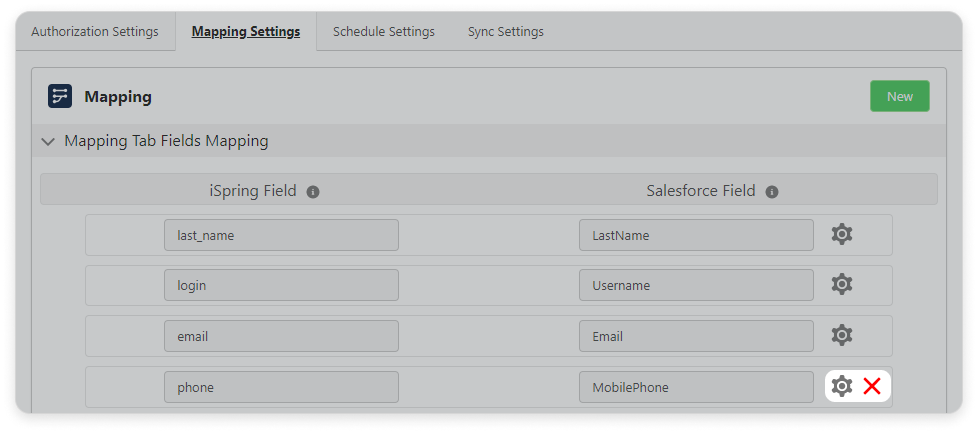Switch to Schedule Settings tab

coord(383,31)
